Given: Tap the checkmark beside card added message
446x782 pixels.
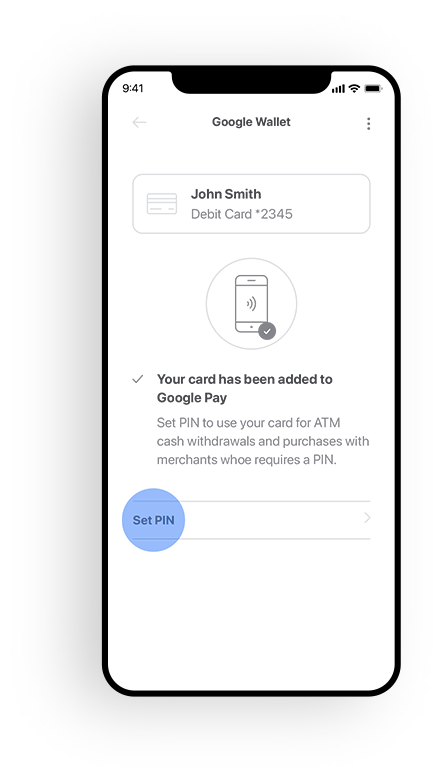Looking at the screenshot, I should tap(138, 380).
